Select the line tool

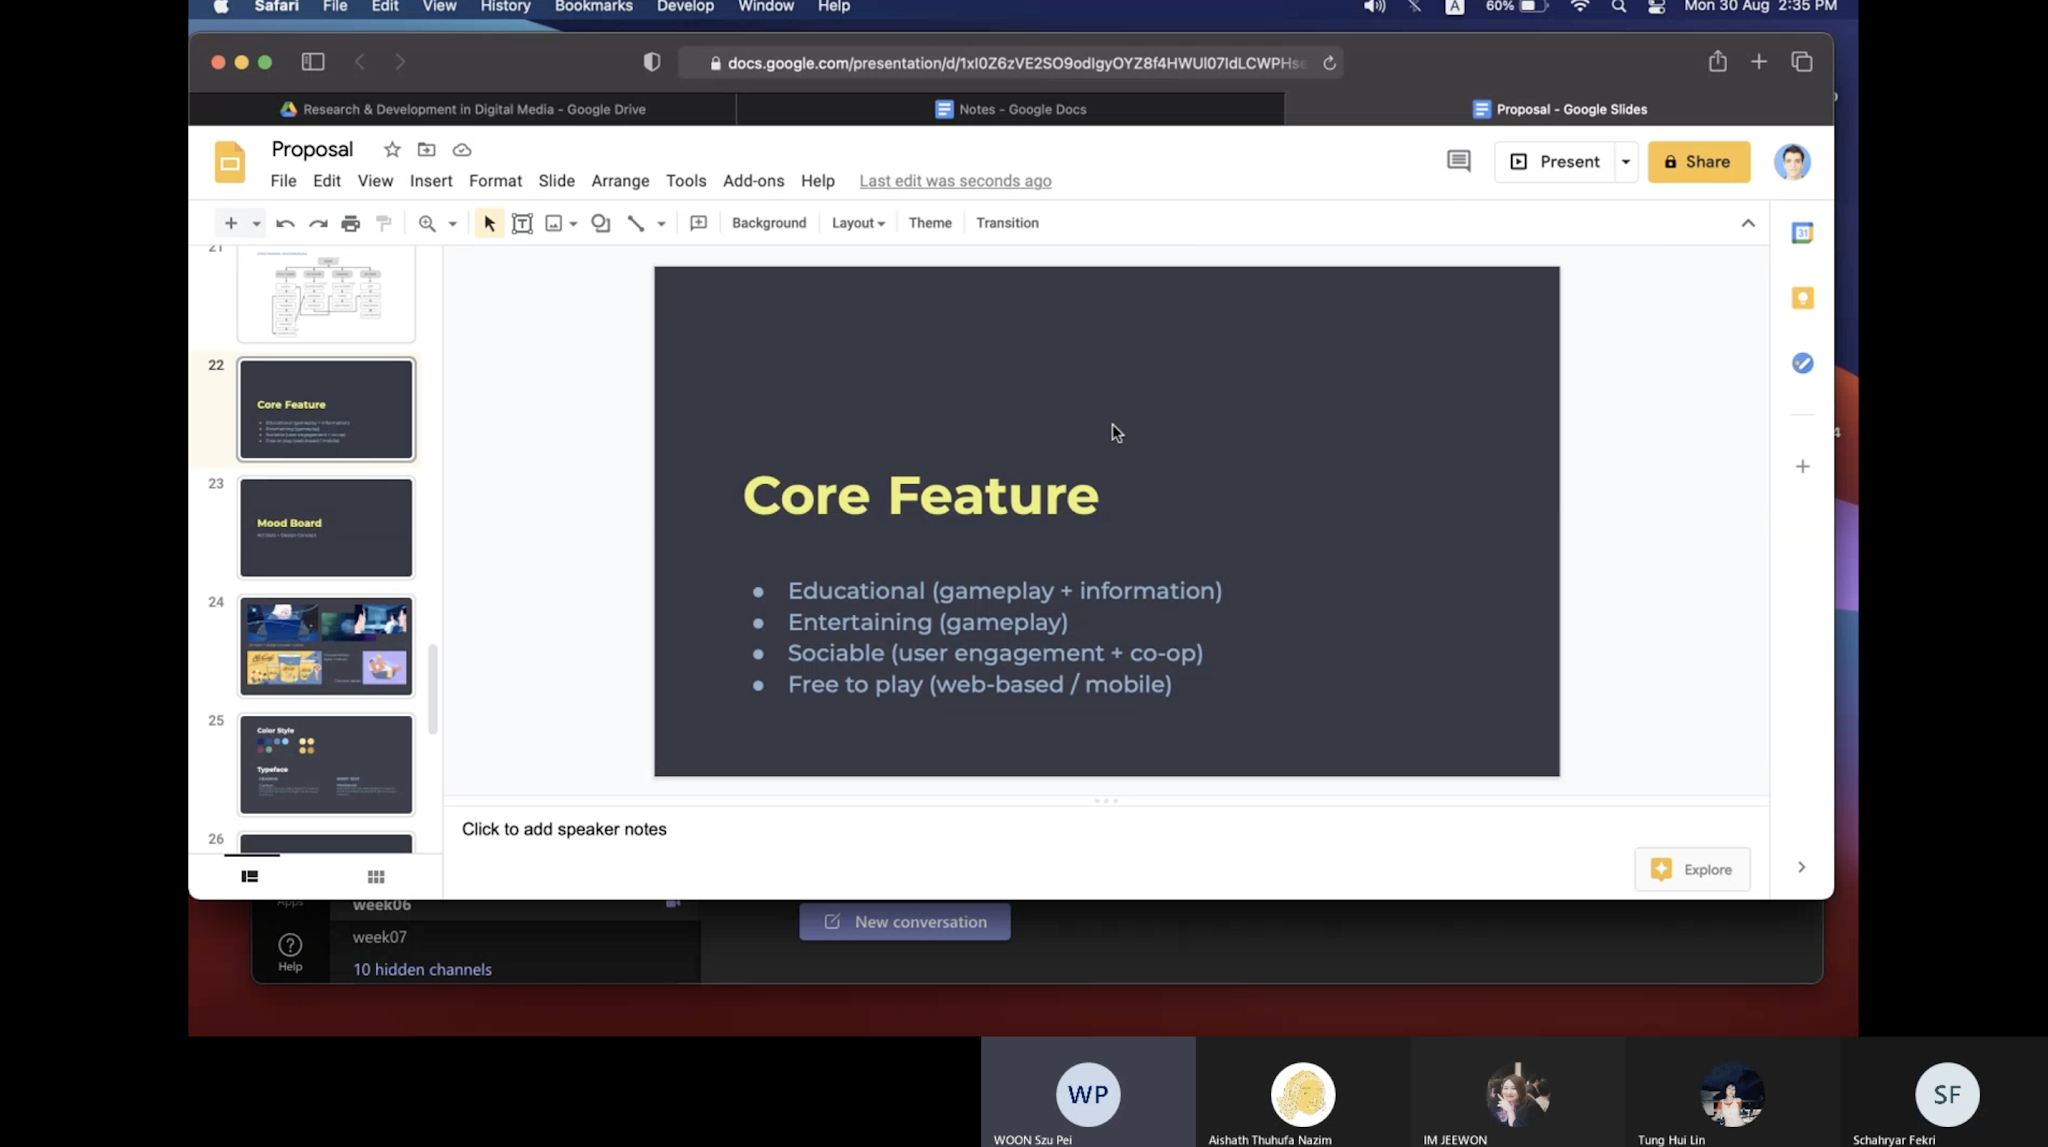[x=636, y=224]
